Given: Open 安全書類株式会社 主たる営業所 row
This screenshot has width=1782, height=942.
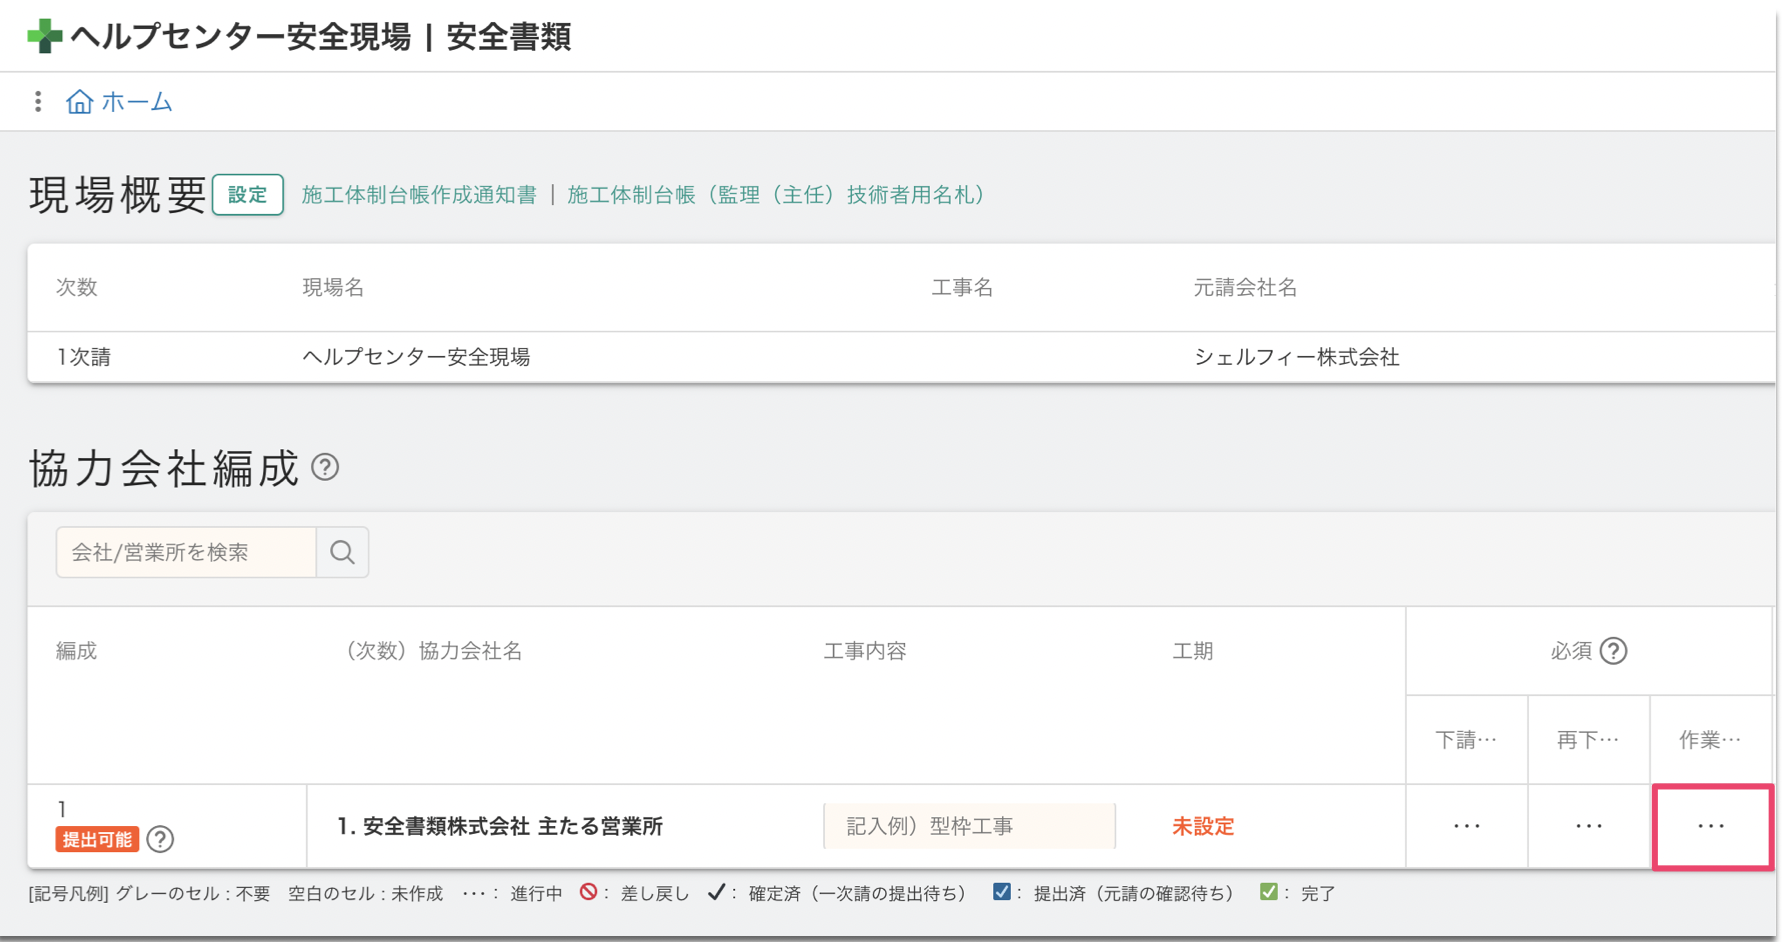Looking at the screenshot, I should coord(500,826).
